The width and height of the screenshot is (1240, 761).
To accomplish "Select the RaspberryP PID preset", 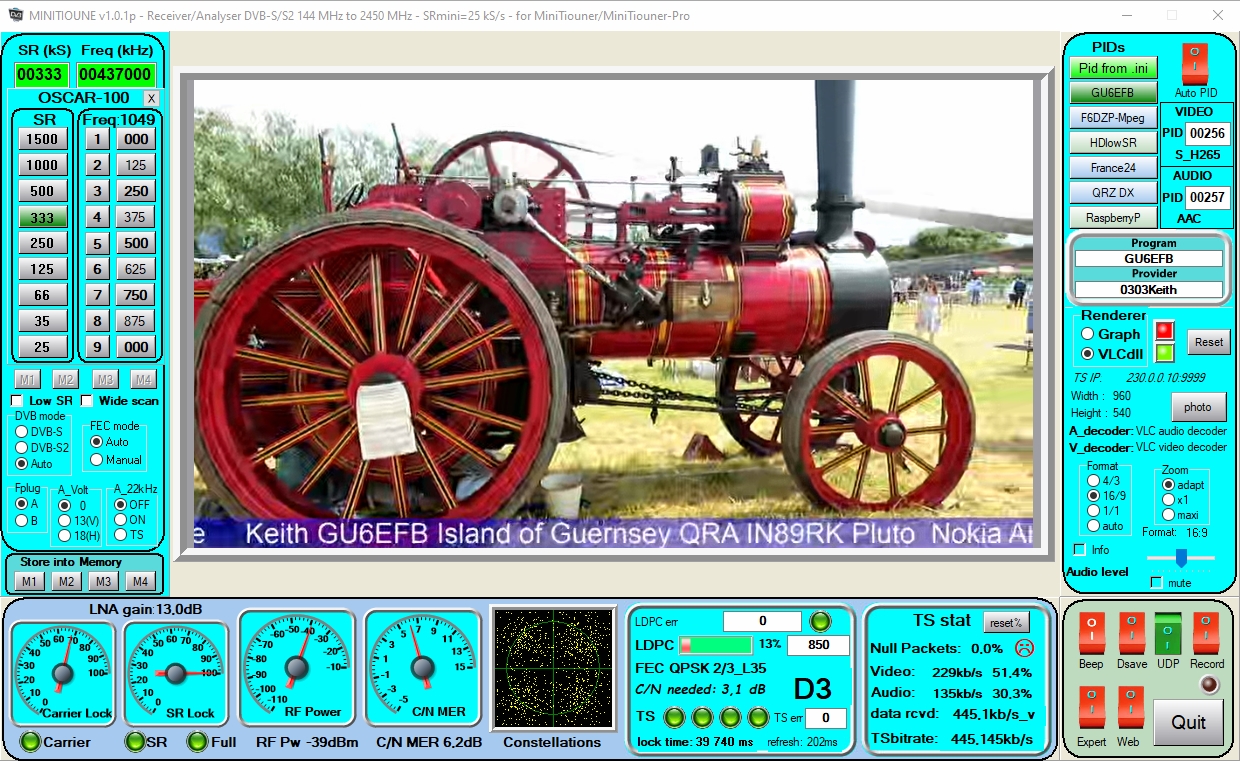I will click(1113, 217).
